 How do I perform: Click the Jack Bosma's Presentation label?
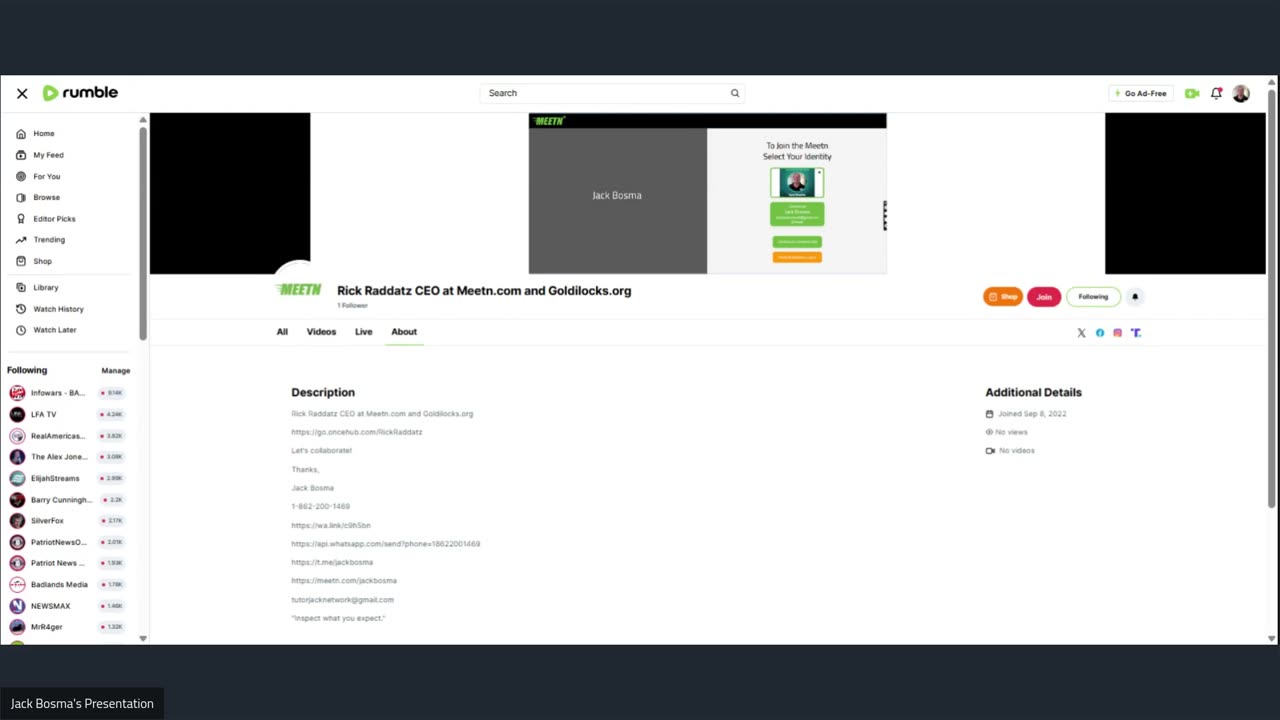[82, 704]
